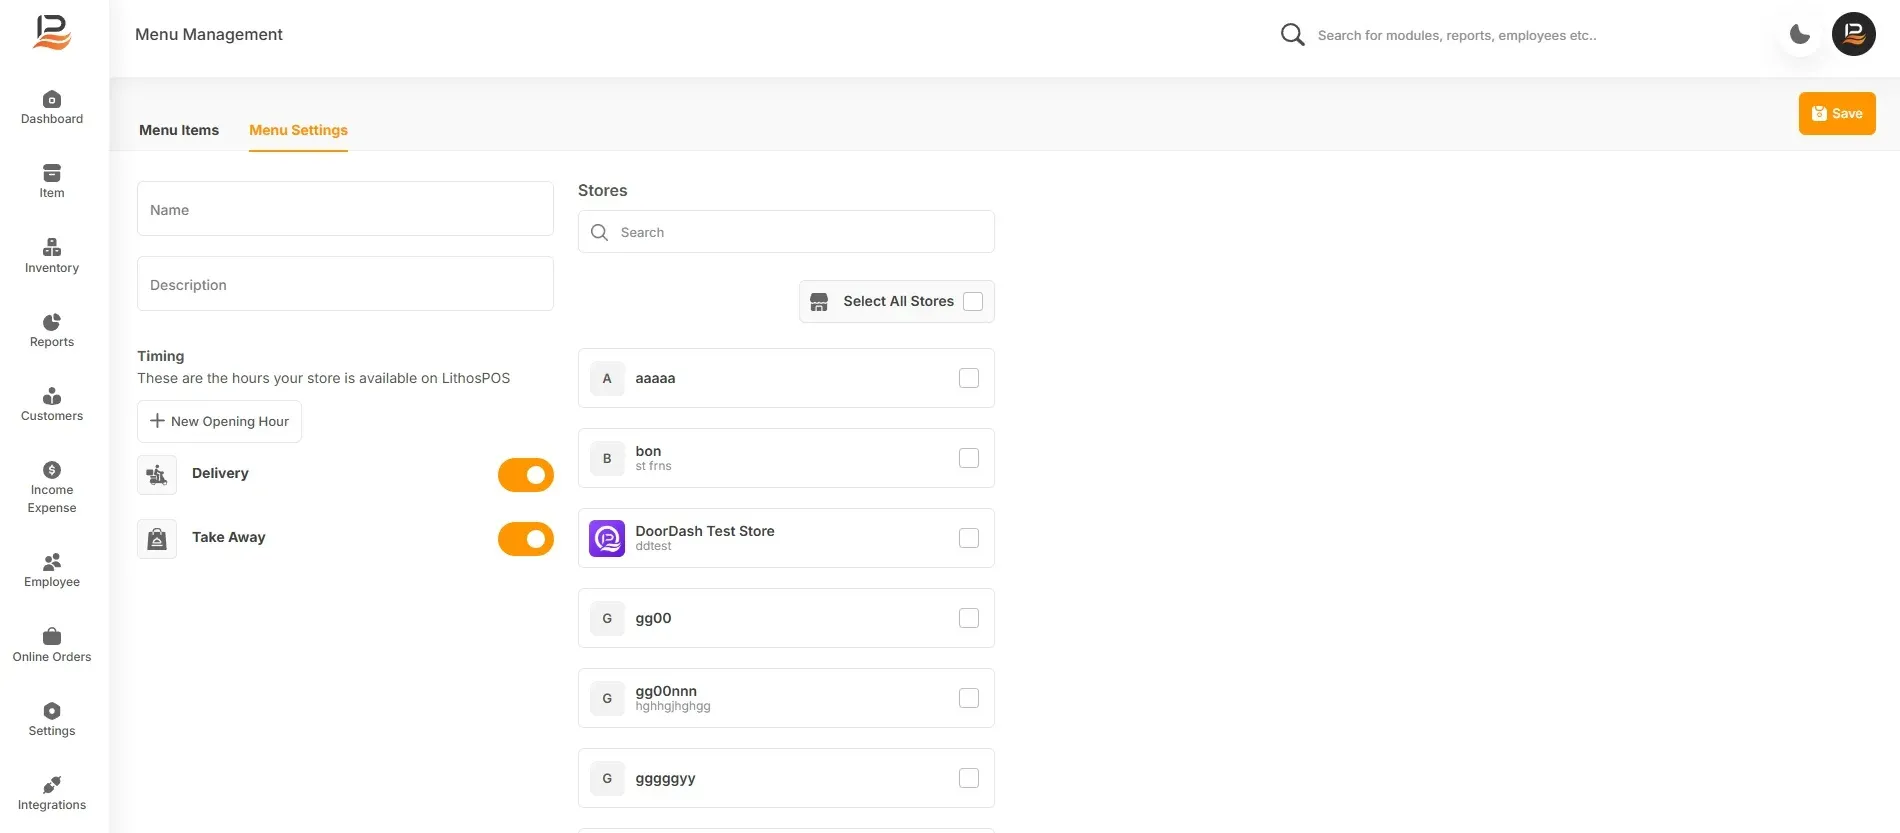The image size is (1900, 833).
Task: Switch to dark mode with moon icon
Action: point(1800,35)
